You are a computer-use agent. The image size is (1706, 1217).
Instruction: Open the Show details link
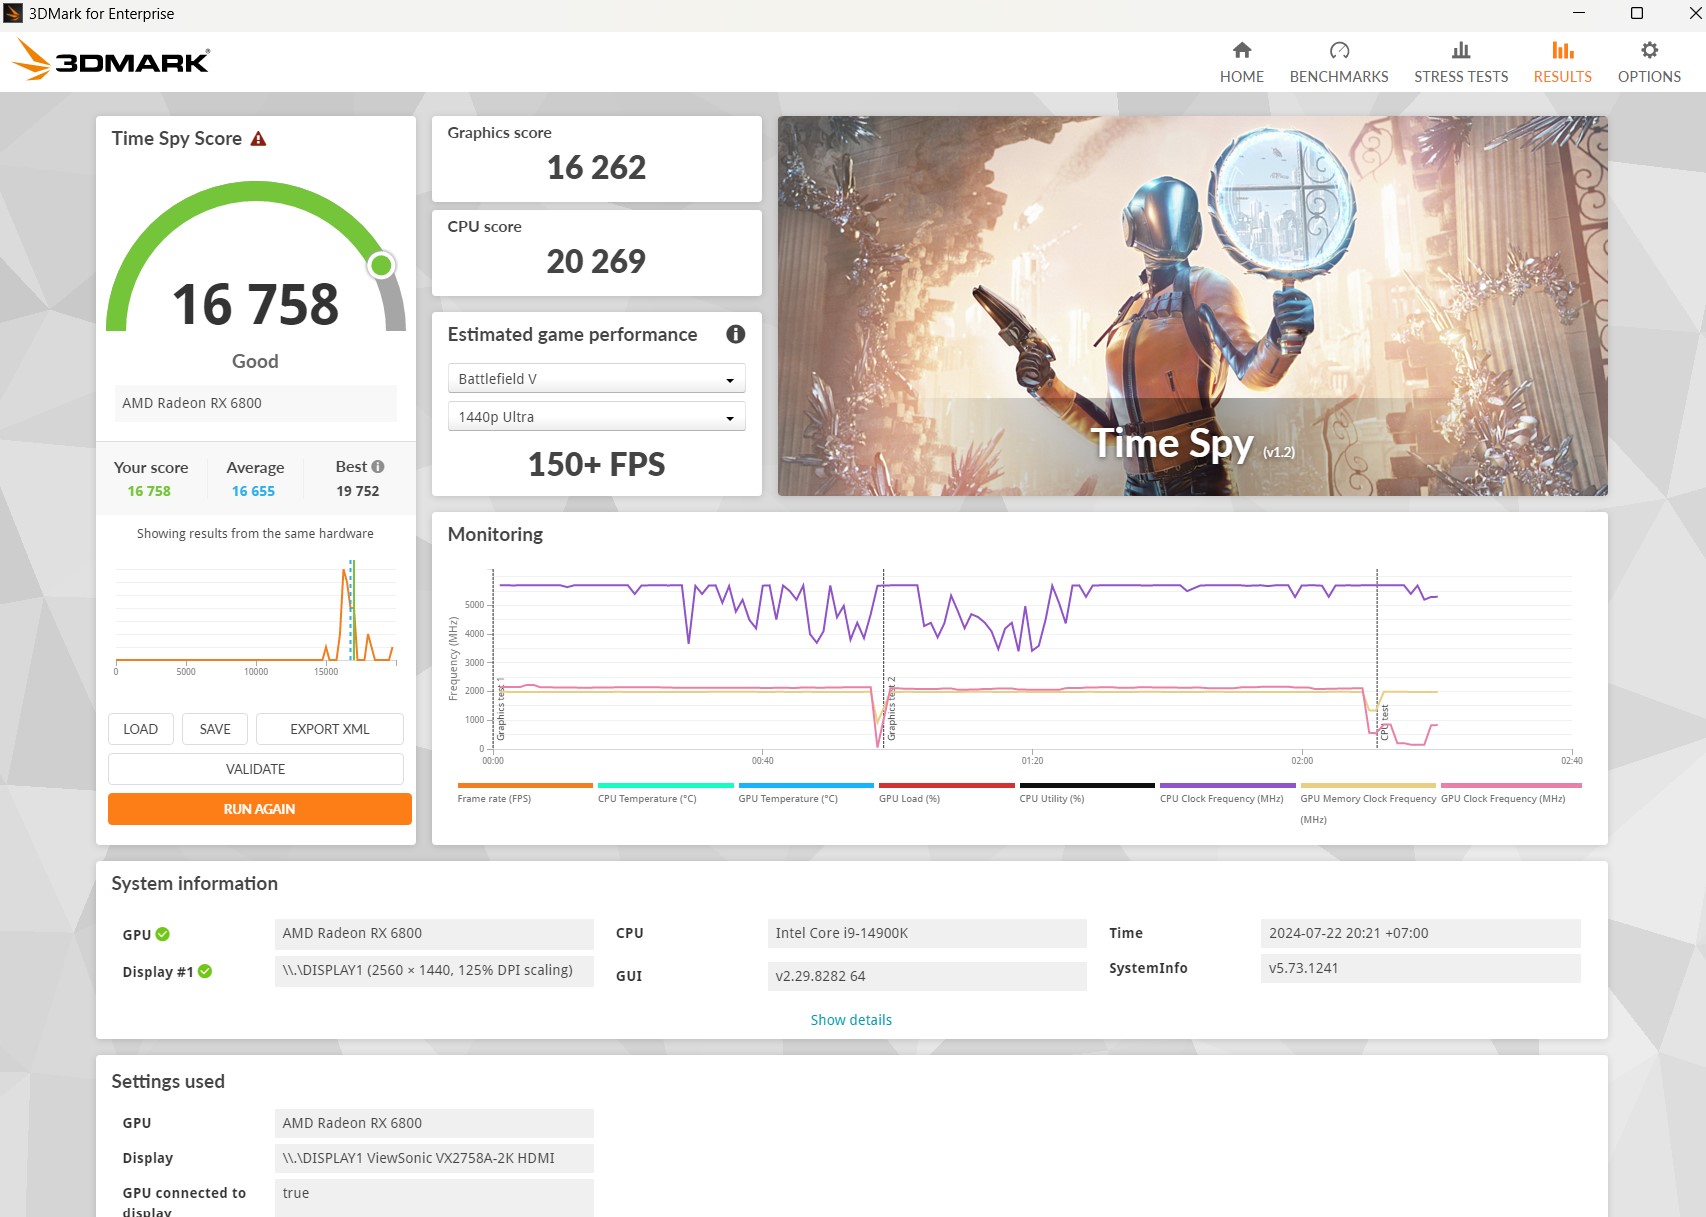(x=851, y=1020)
